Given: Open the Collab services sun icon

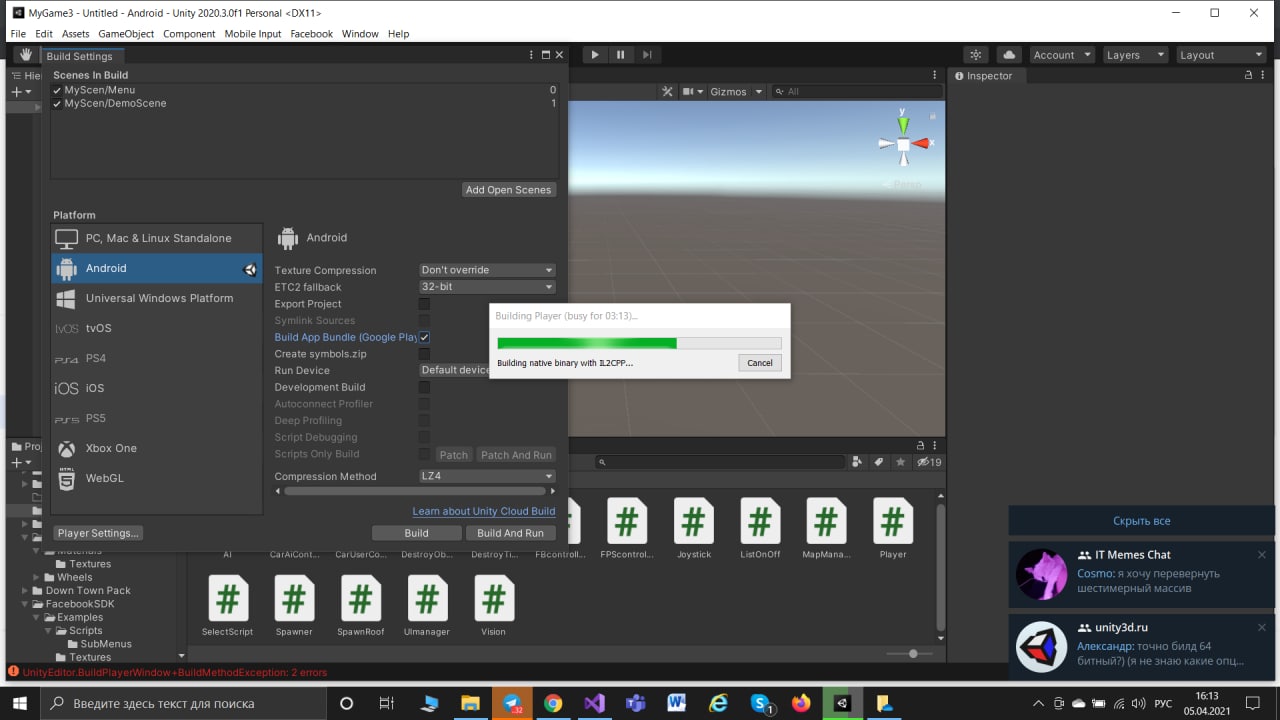Looking at the screenshot, I should click(976, 55).
